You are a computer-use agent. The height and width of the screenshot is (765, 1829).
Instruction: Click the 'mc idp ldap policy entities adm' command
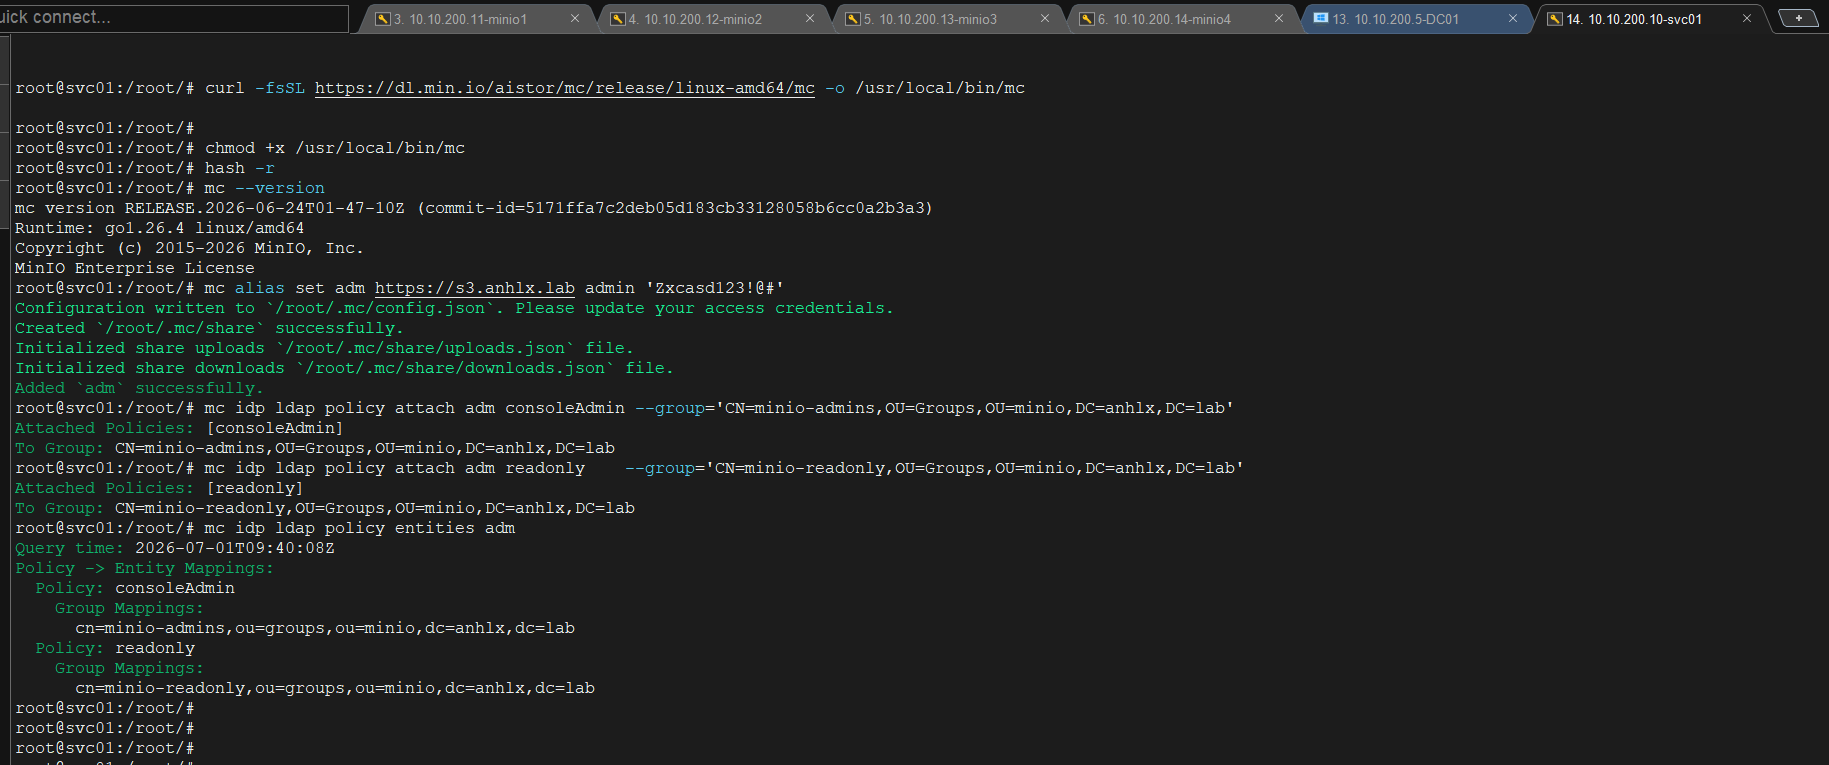[360, 528]
